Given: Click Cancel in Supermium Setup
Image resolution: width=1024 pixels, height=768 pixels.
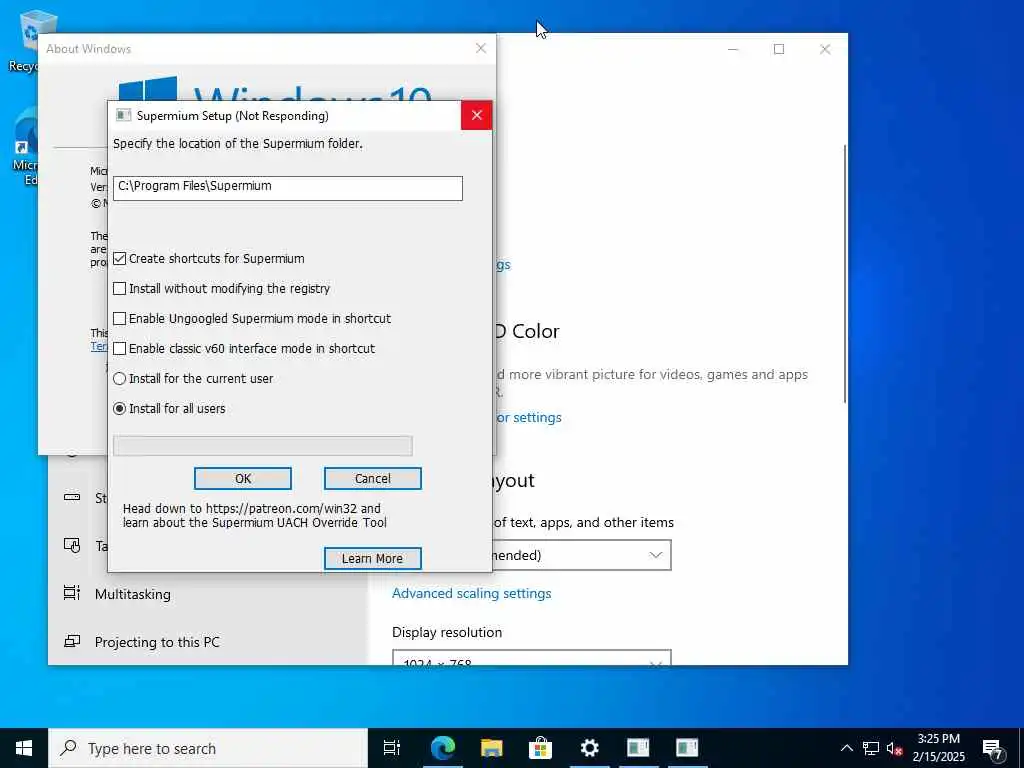Looking at the screenshot, I should 373,479.
